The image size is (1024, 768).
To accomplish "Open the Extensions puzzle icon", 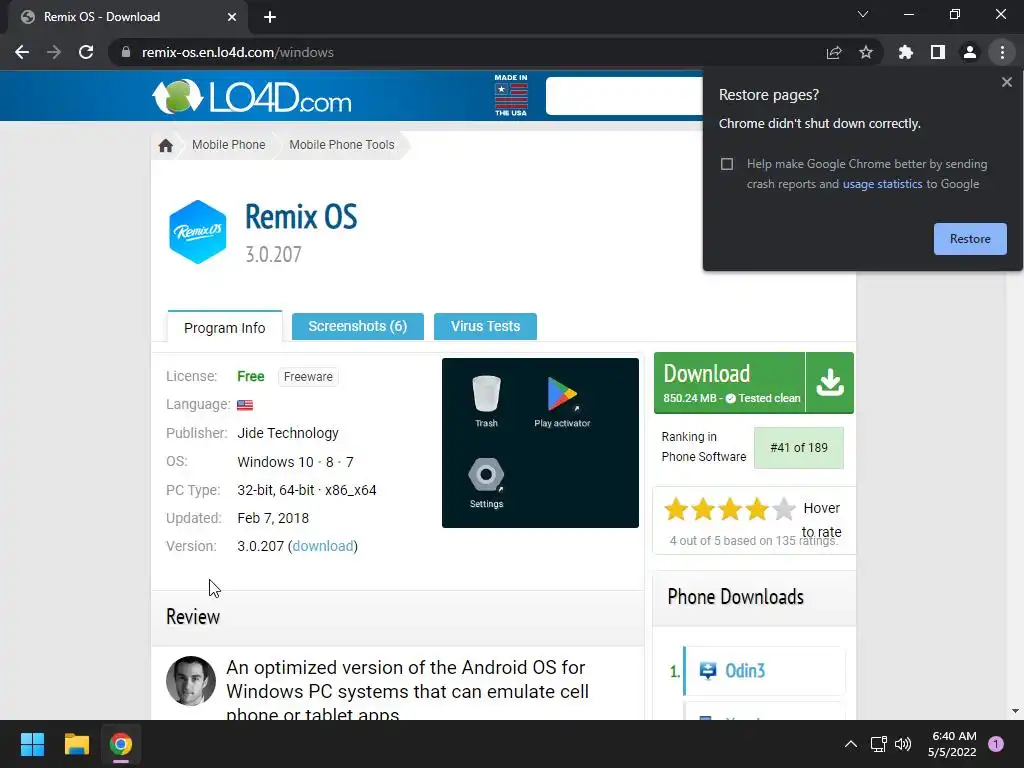I will (x=906, y=52).
